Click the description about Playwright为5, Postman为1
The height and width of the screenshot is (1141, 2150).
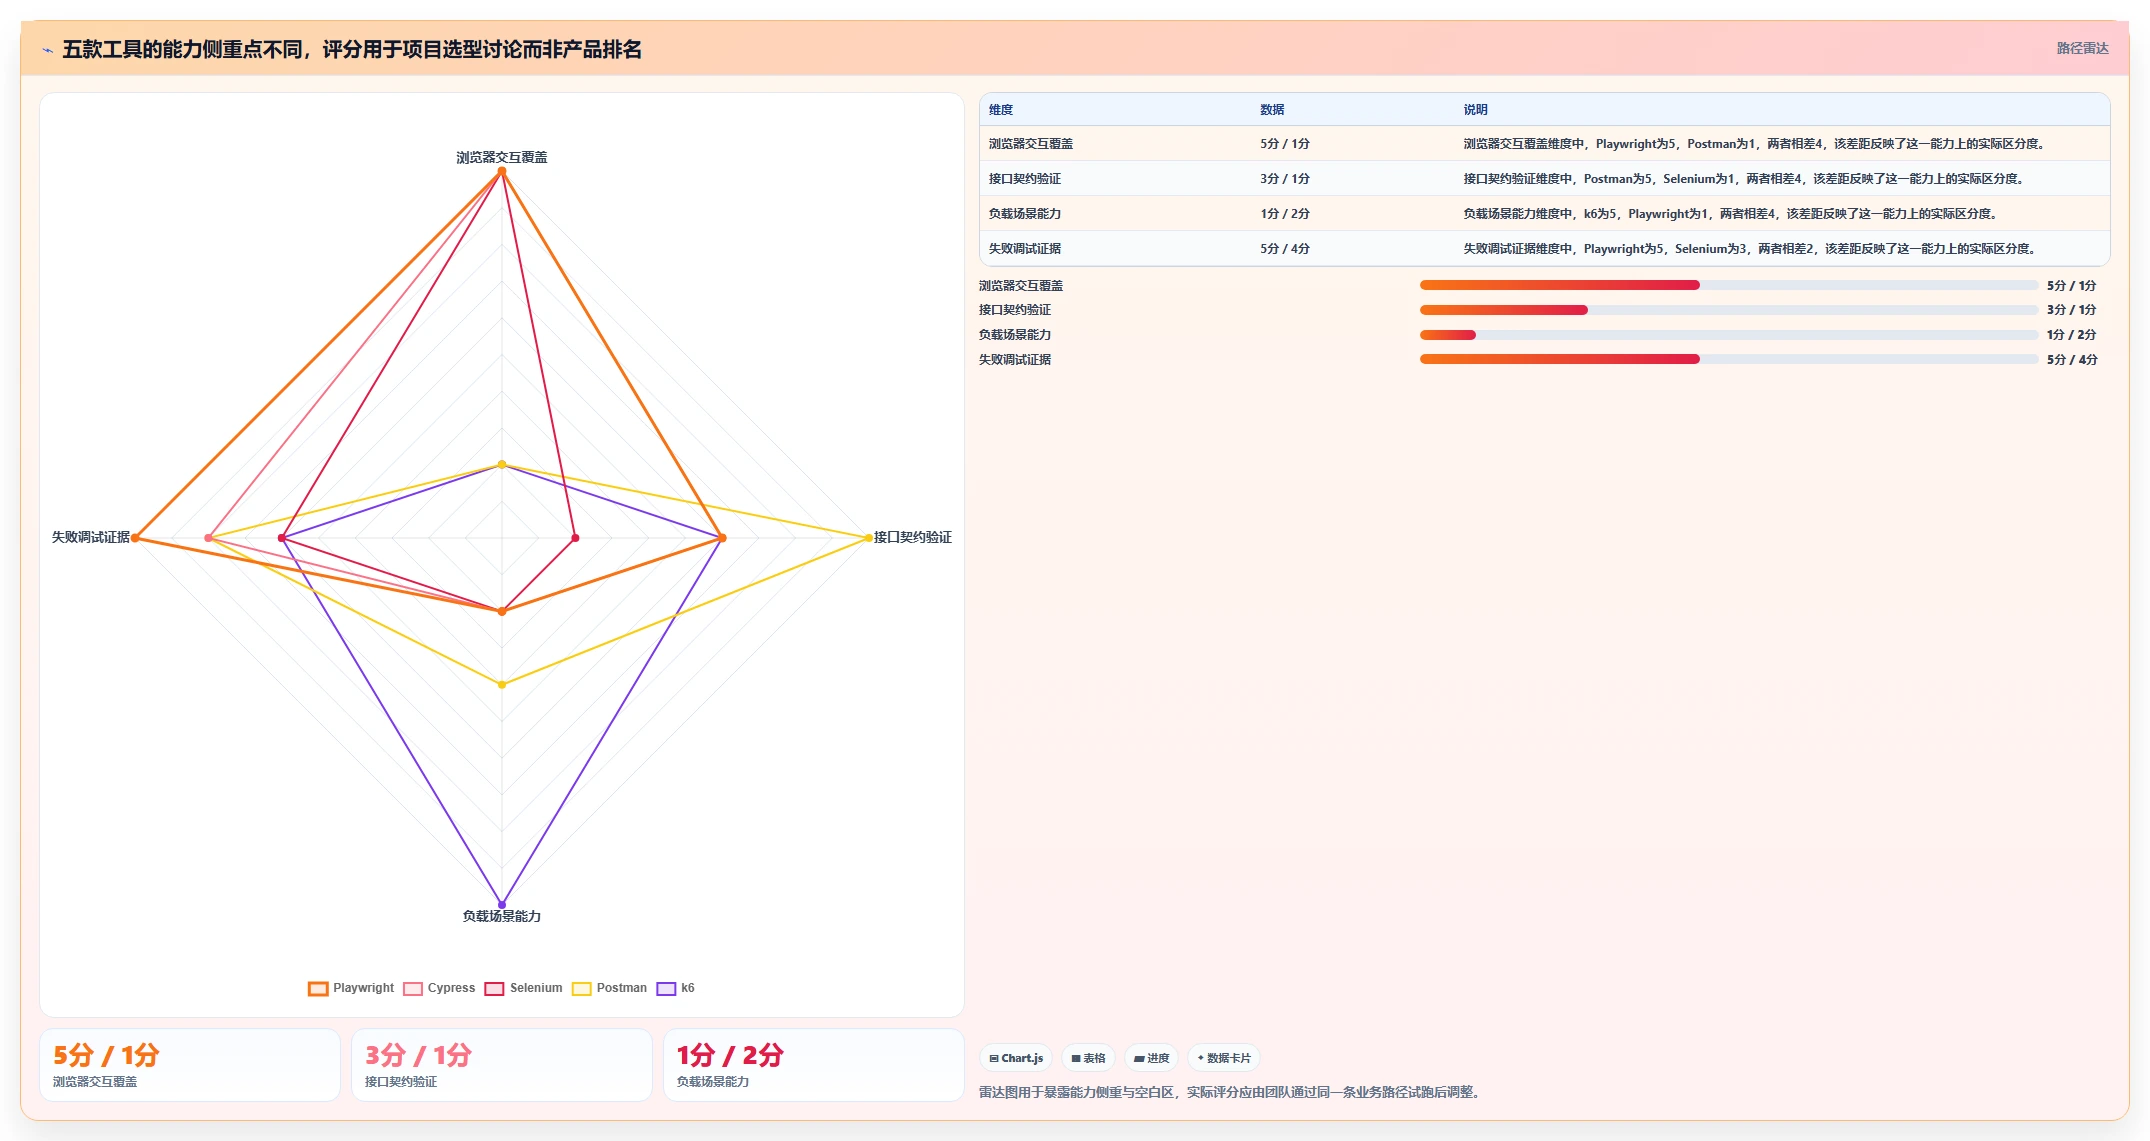tap(1756, 144)
